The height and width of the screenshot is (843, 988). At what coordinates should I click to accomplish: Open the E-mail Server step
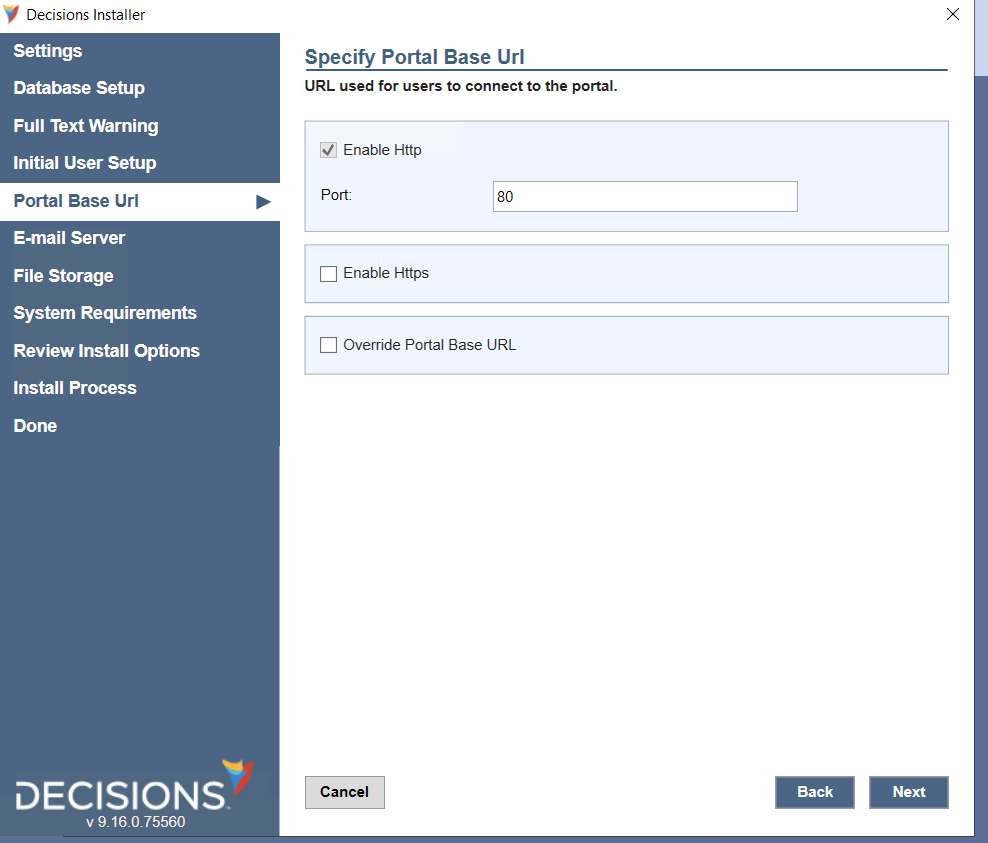[70, 238]
